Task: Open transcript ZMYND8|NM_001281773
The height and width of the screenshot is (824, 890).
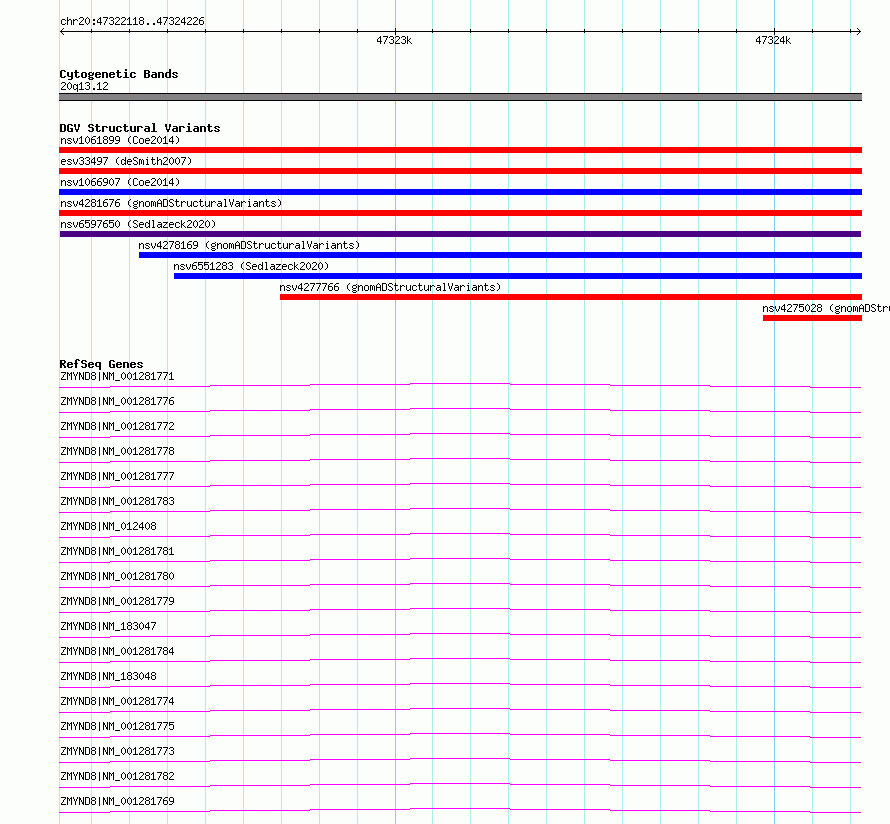Action: [x=117, y=751]
